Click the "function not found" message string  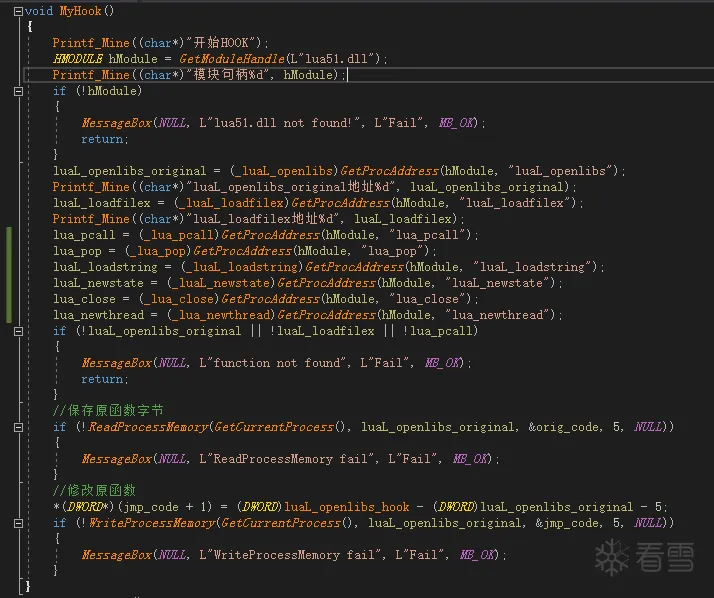pos(272,363)
